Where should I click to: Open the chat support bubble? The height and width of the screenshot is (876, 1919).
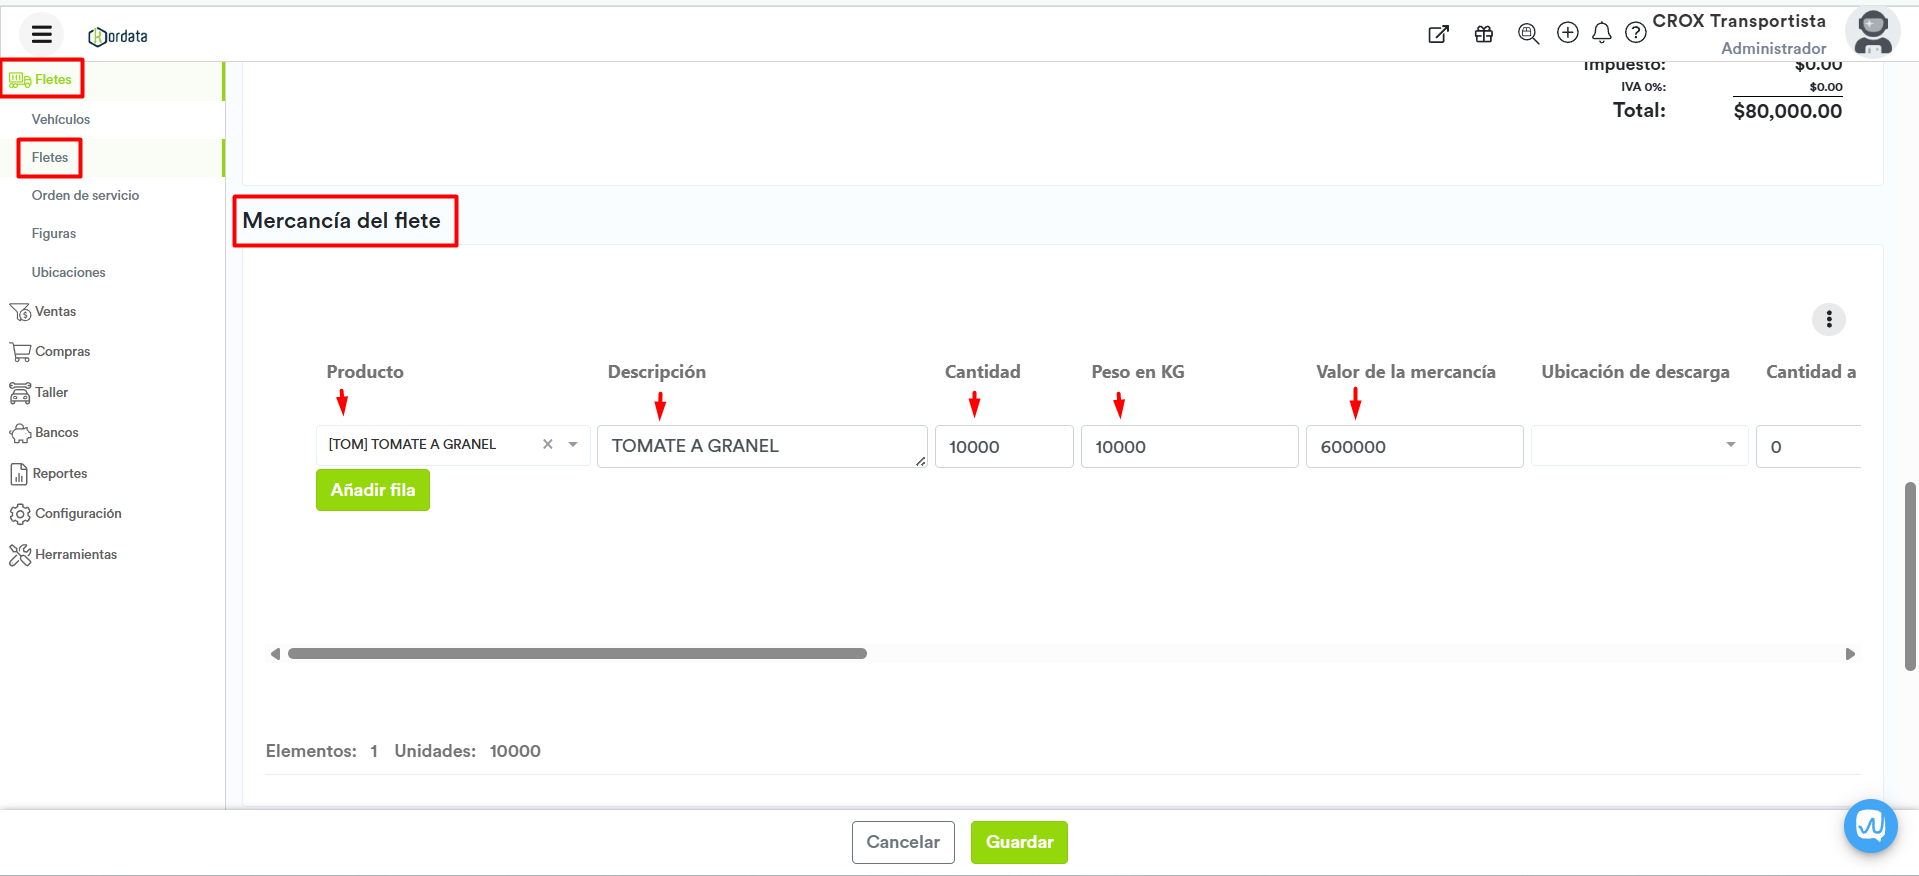[x=1870, y=826]
